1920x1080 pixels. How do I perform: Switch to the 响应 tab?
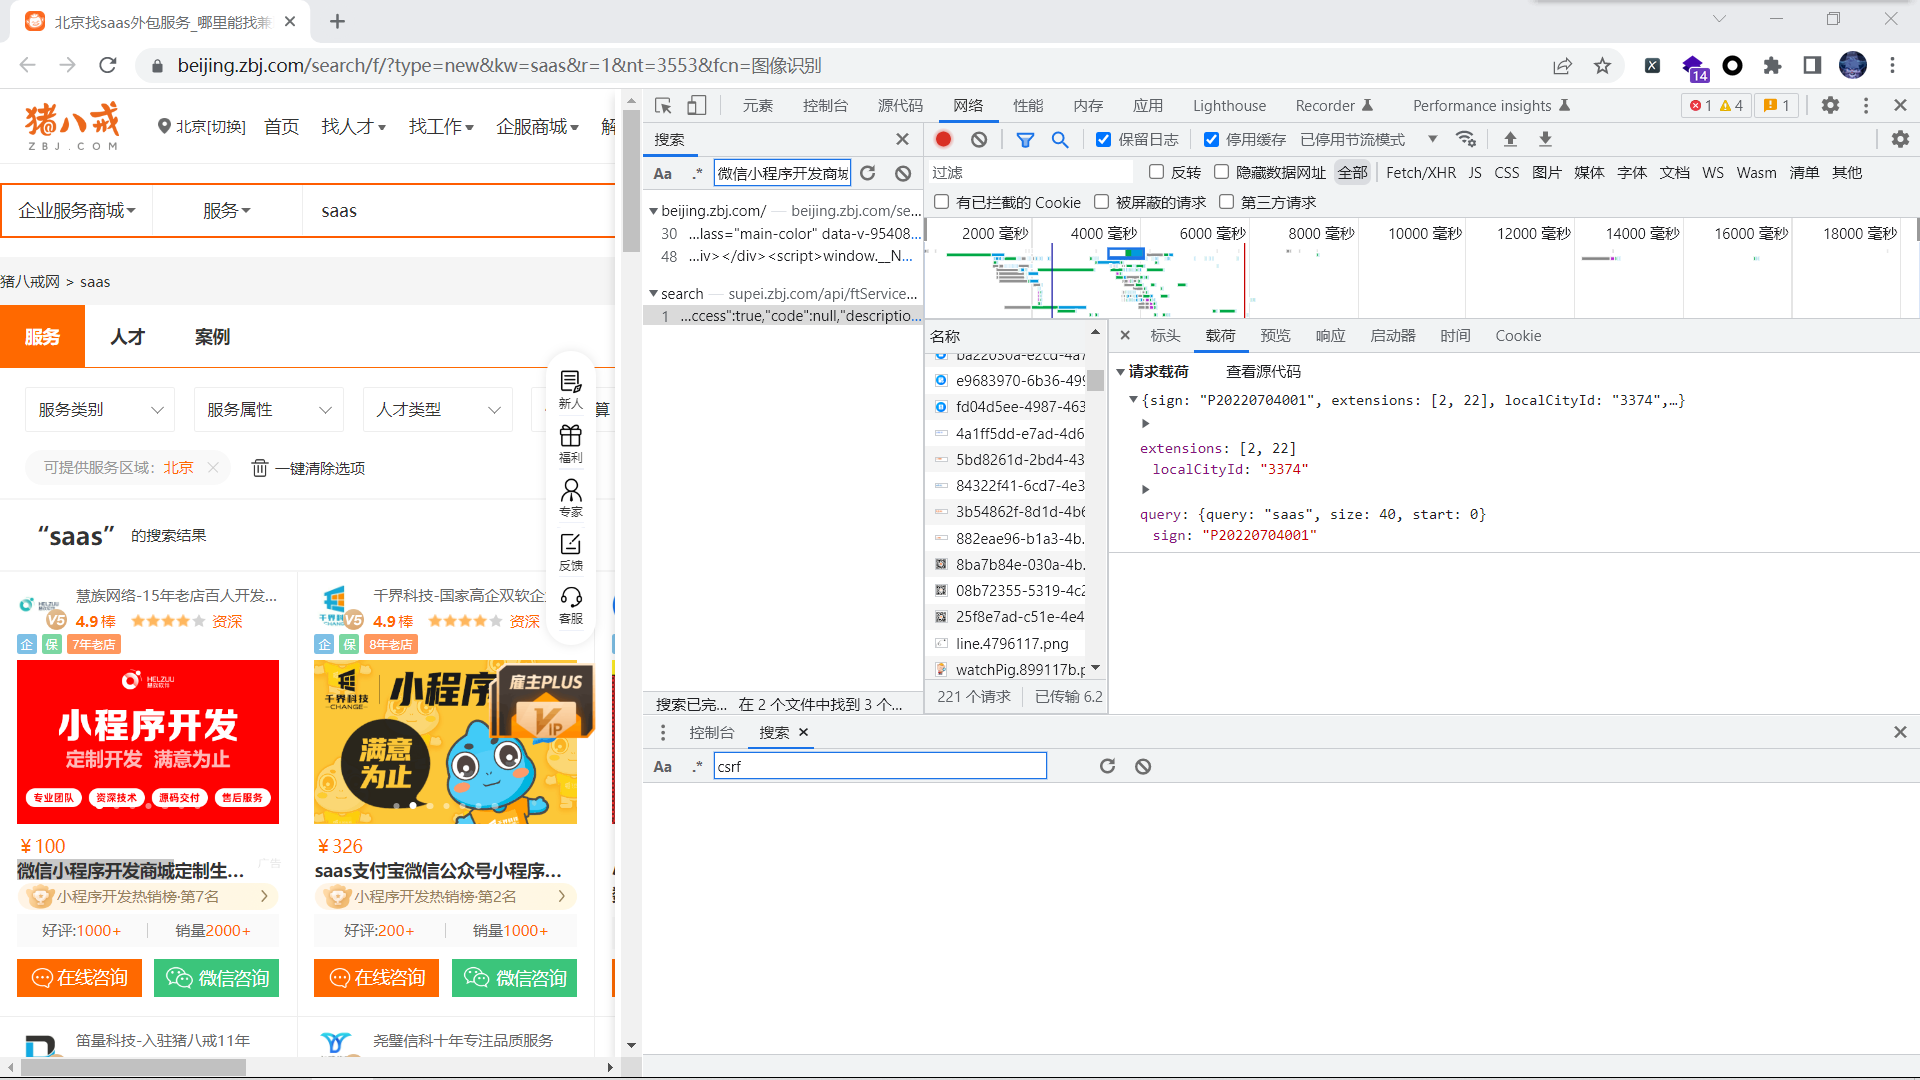tap(1329, 336)
